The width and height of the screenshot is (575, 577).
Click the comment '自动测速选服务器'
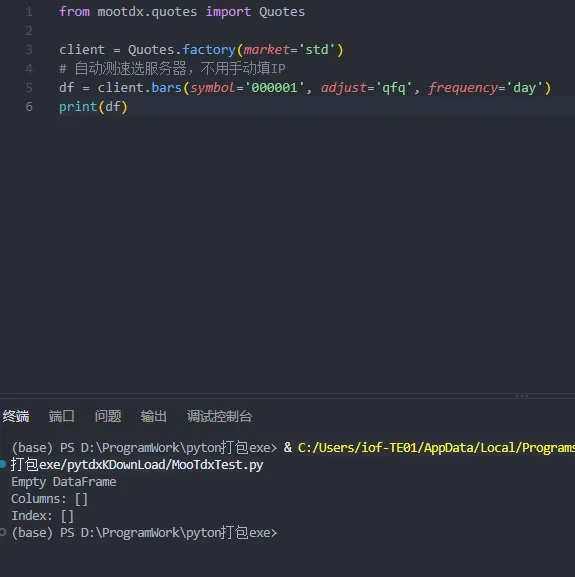[131, 68]
